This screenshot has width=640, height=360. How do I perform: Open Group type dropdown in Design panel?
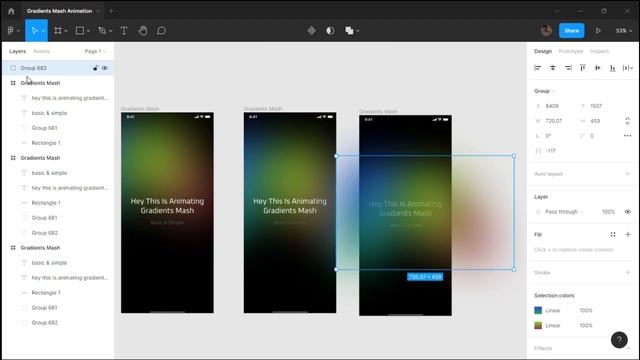[x=545, y=91]
